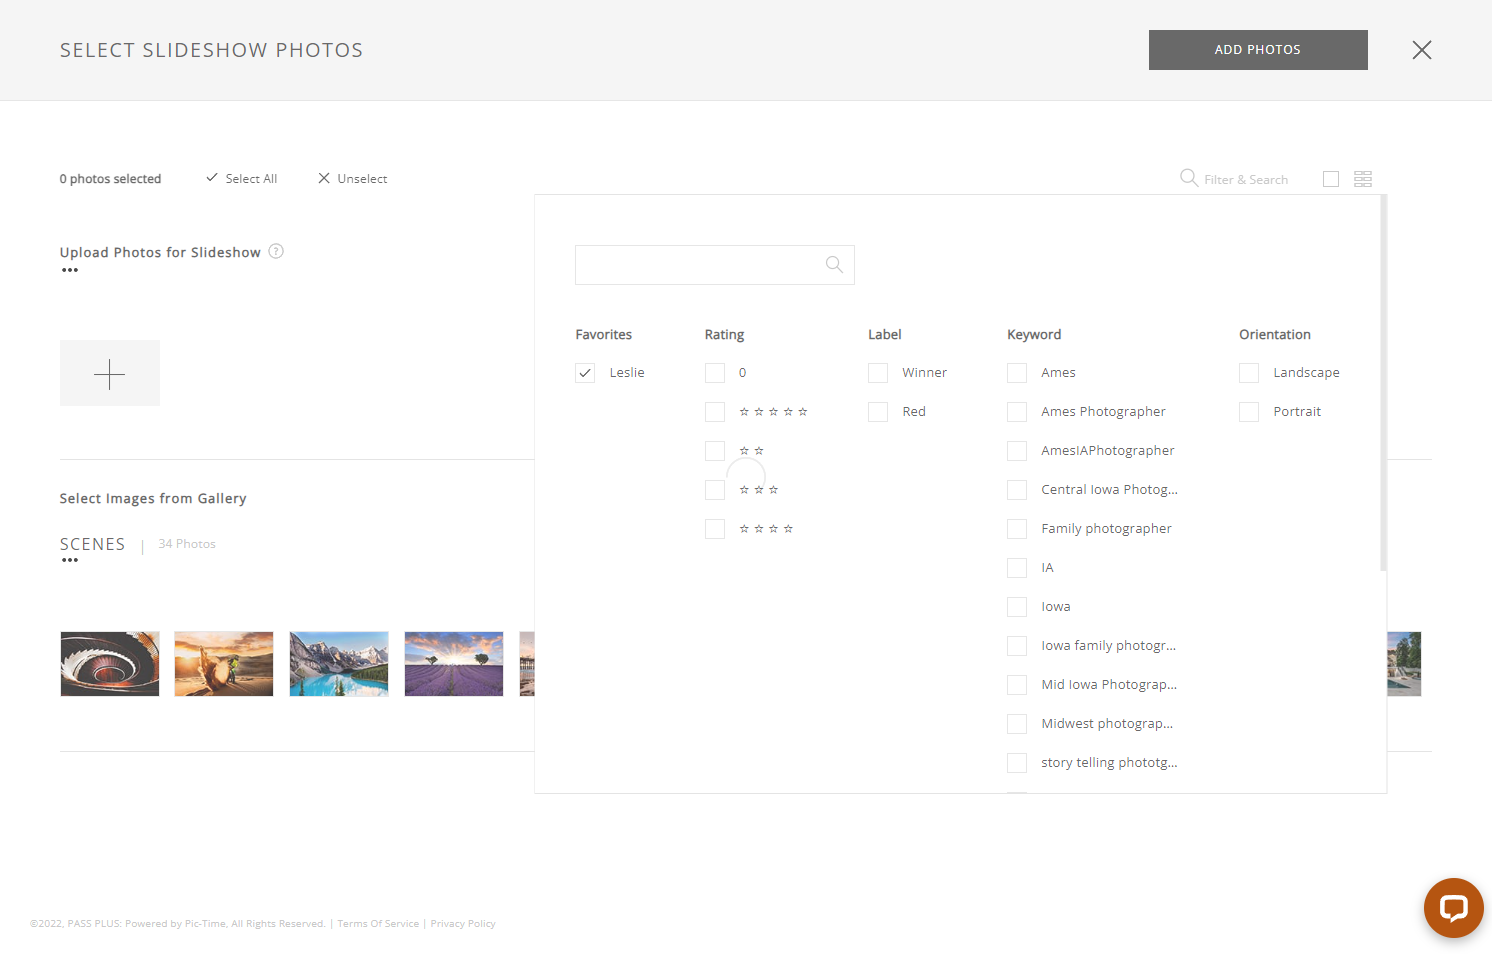
Task: Check the Midwest photograp... keyword checkbox
Action: point(1017,724)
